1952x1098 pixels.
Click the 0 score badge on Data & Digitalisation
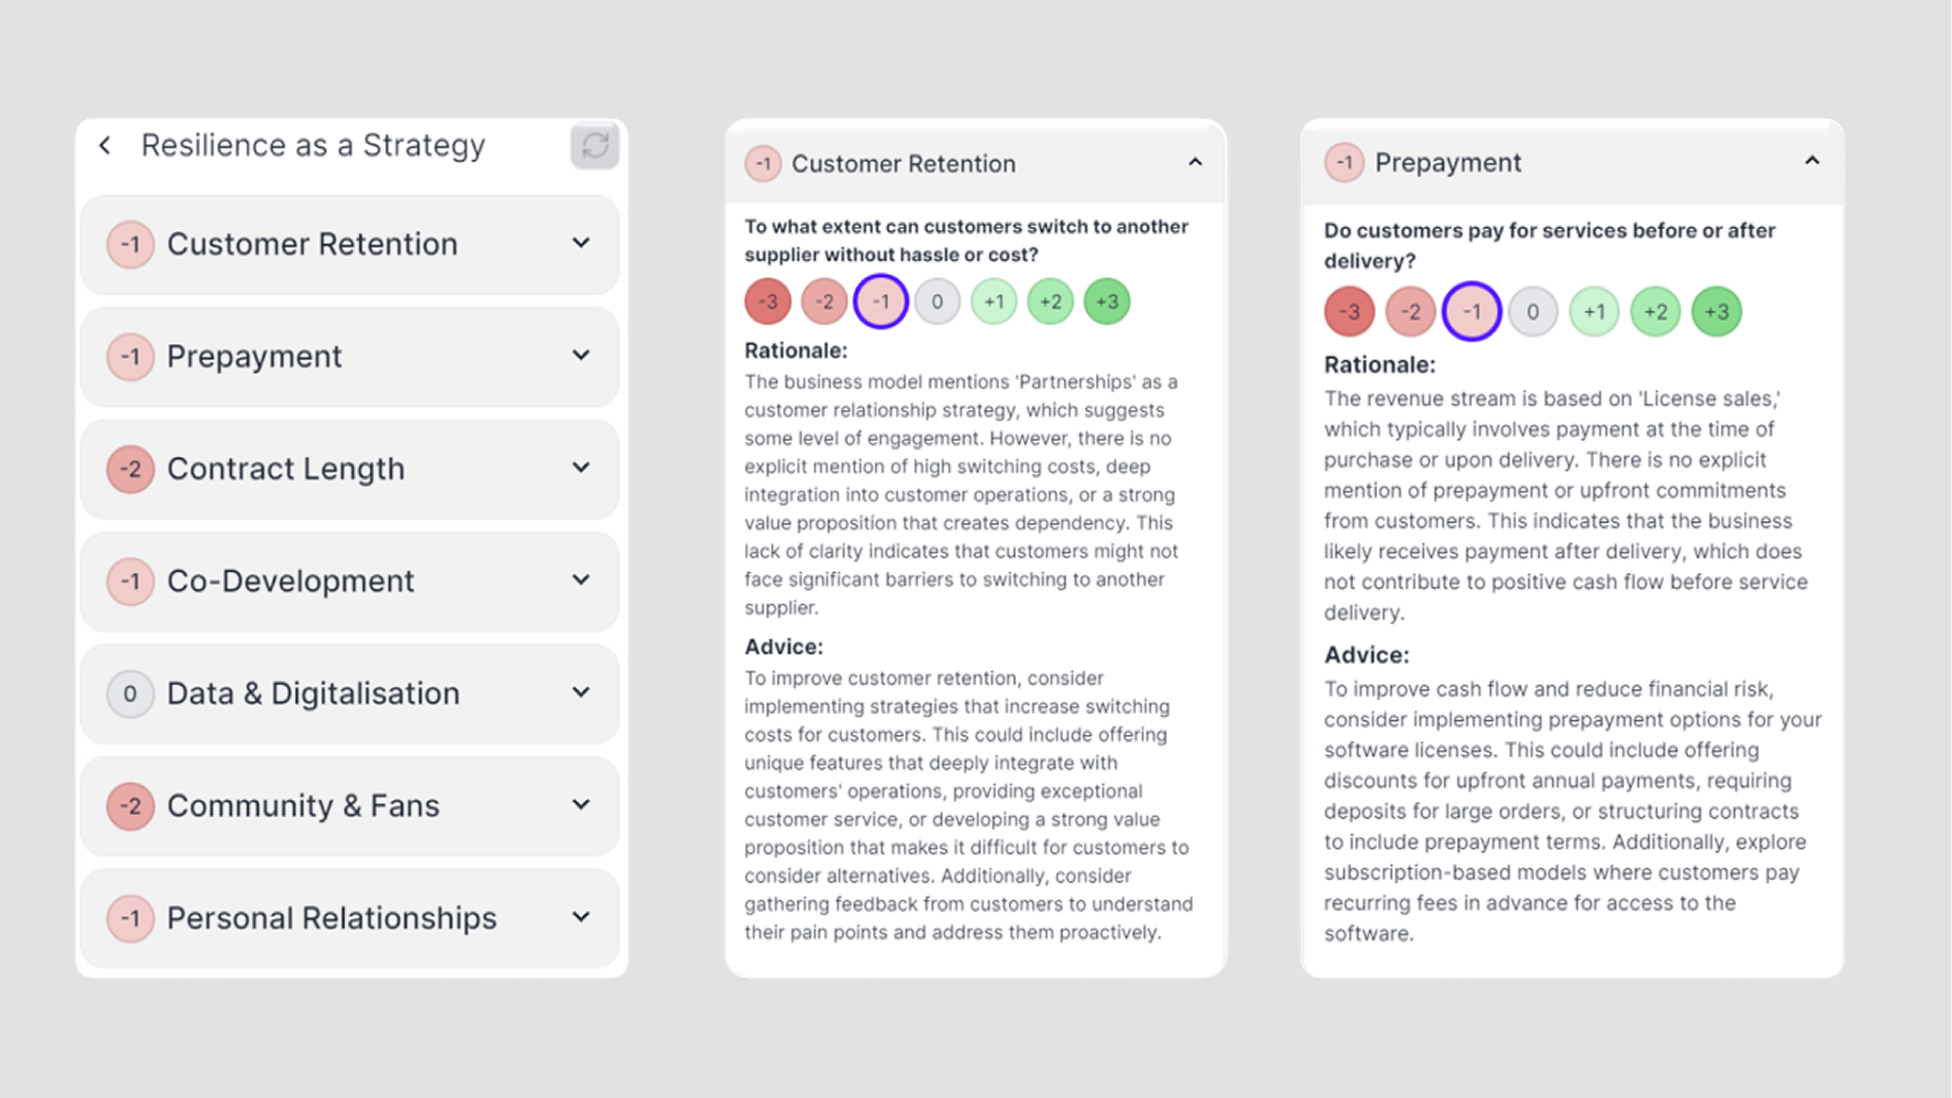coord(130,694)
